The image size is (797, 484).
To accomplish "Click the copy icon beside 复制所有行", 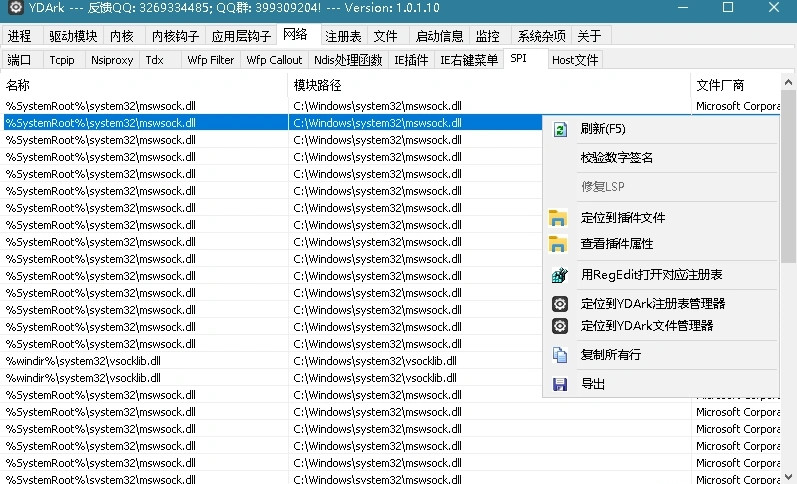I will tap(560, 355).
